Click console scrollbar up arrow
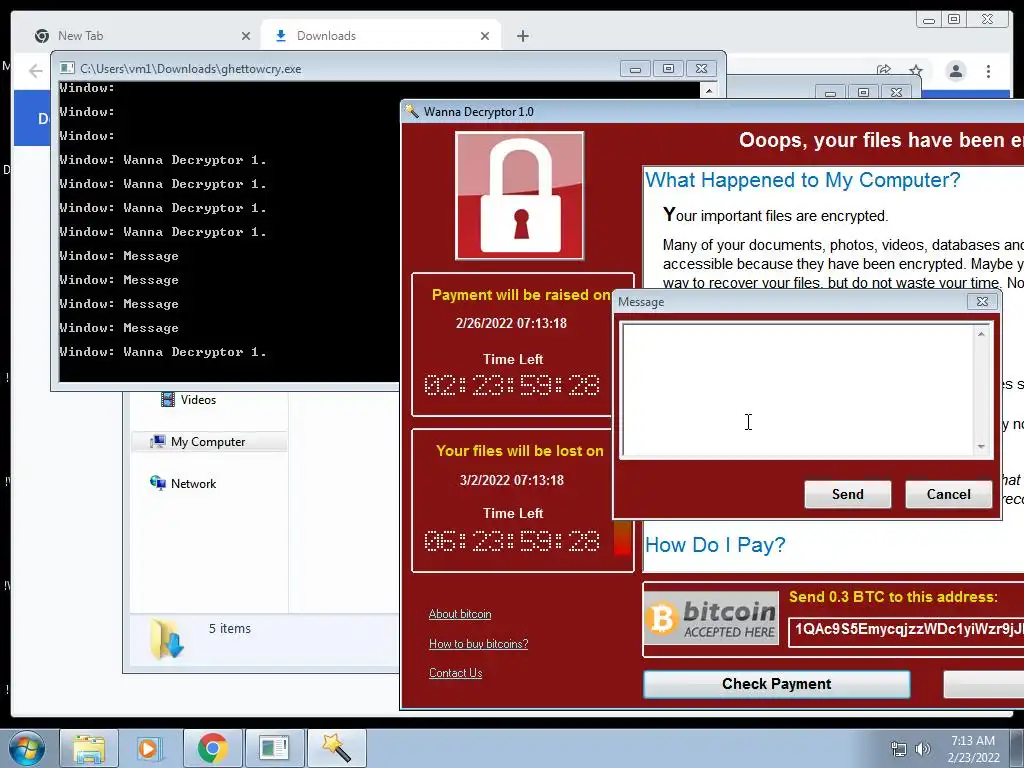The width and height of the screenshot is (1024, 768). coord(709,90)
